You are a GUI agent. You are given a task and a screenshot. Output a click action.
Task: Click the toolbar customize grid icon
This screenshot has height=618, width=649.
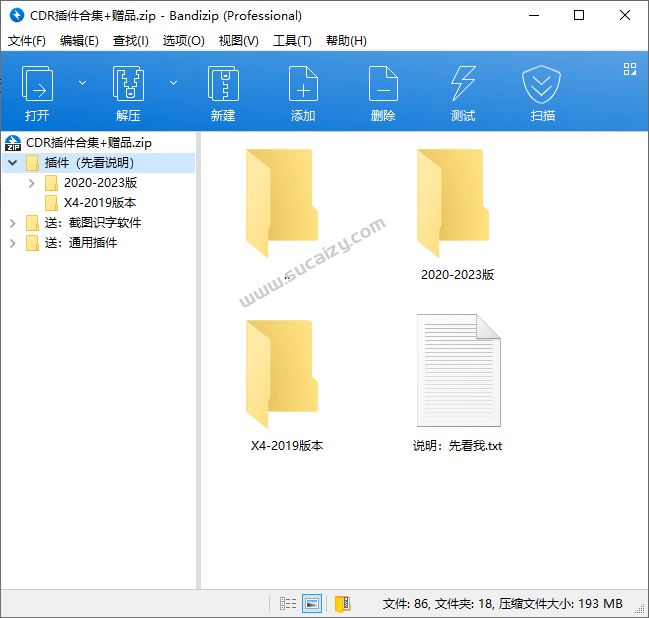(x=630, y=69)
